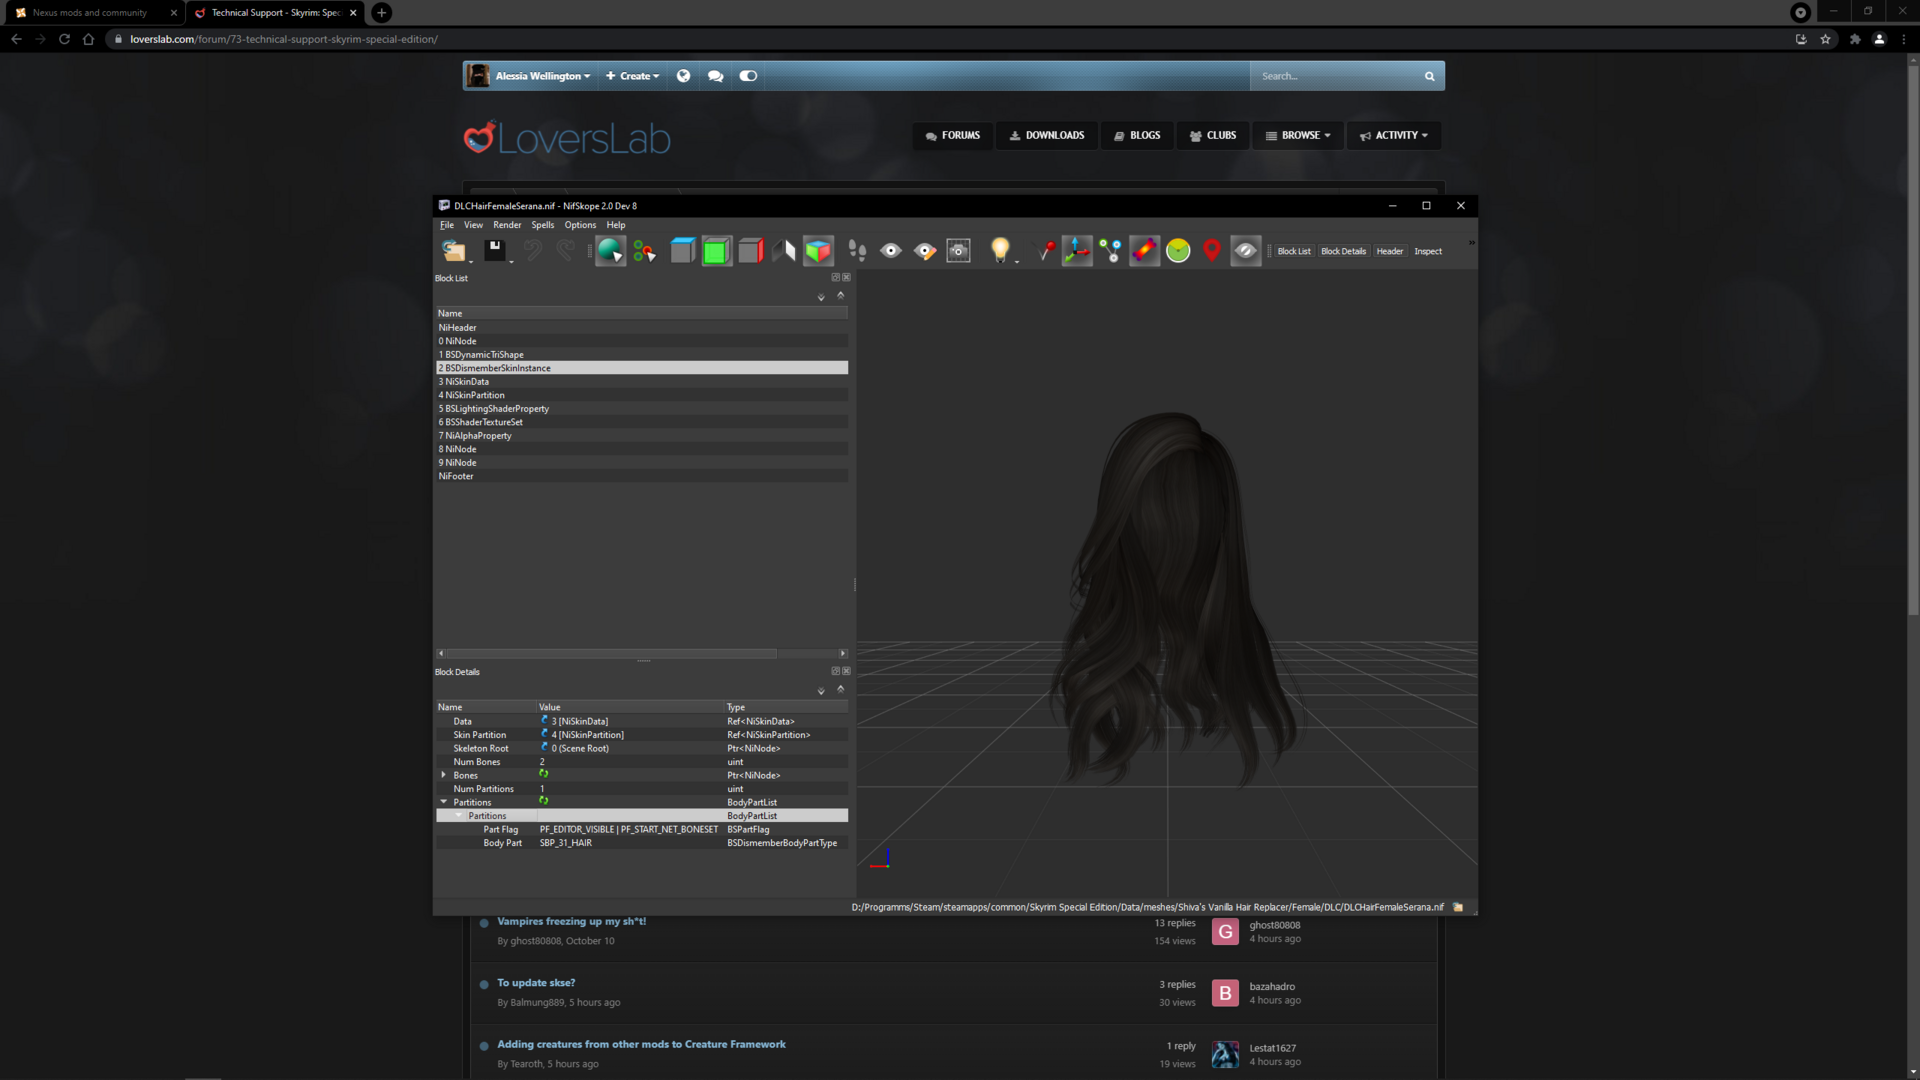
Task: Toggle Block Details panel toolbar button
Action: (x=1343, y=251)
